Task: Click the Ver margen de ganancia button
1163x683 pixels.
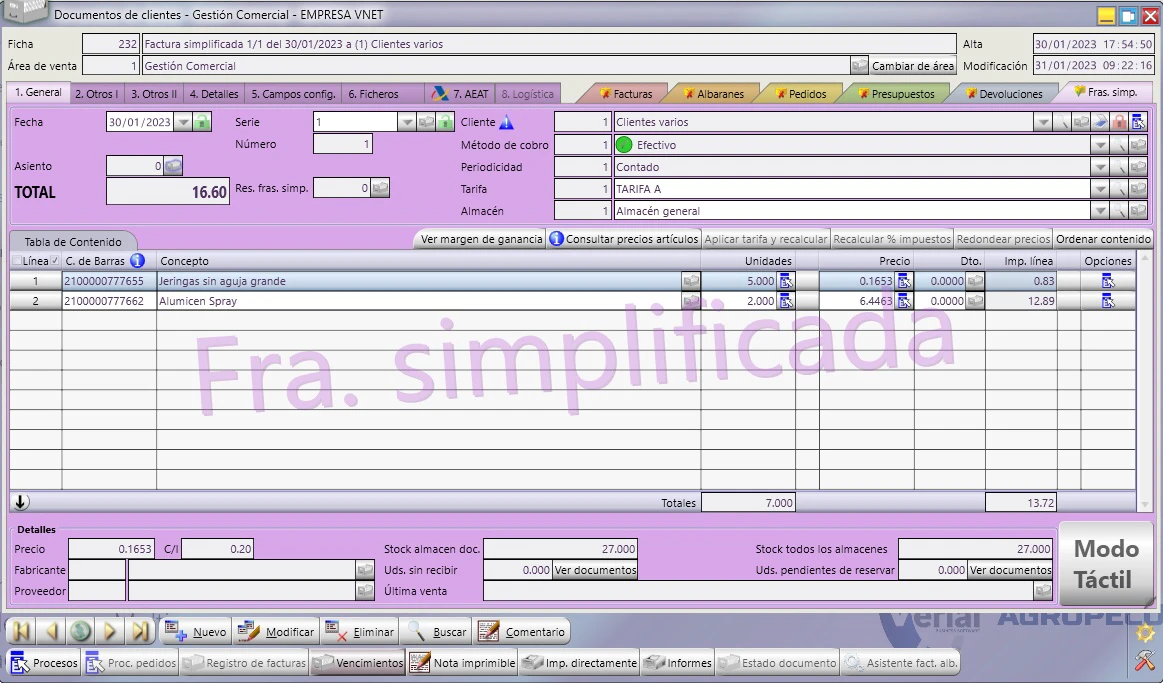Action: click(481, 239)
